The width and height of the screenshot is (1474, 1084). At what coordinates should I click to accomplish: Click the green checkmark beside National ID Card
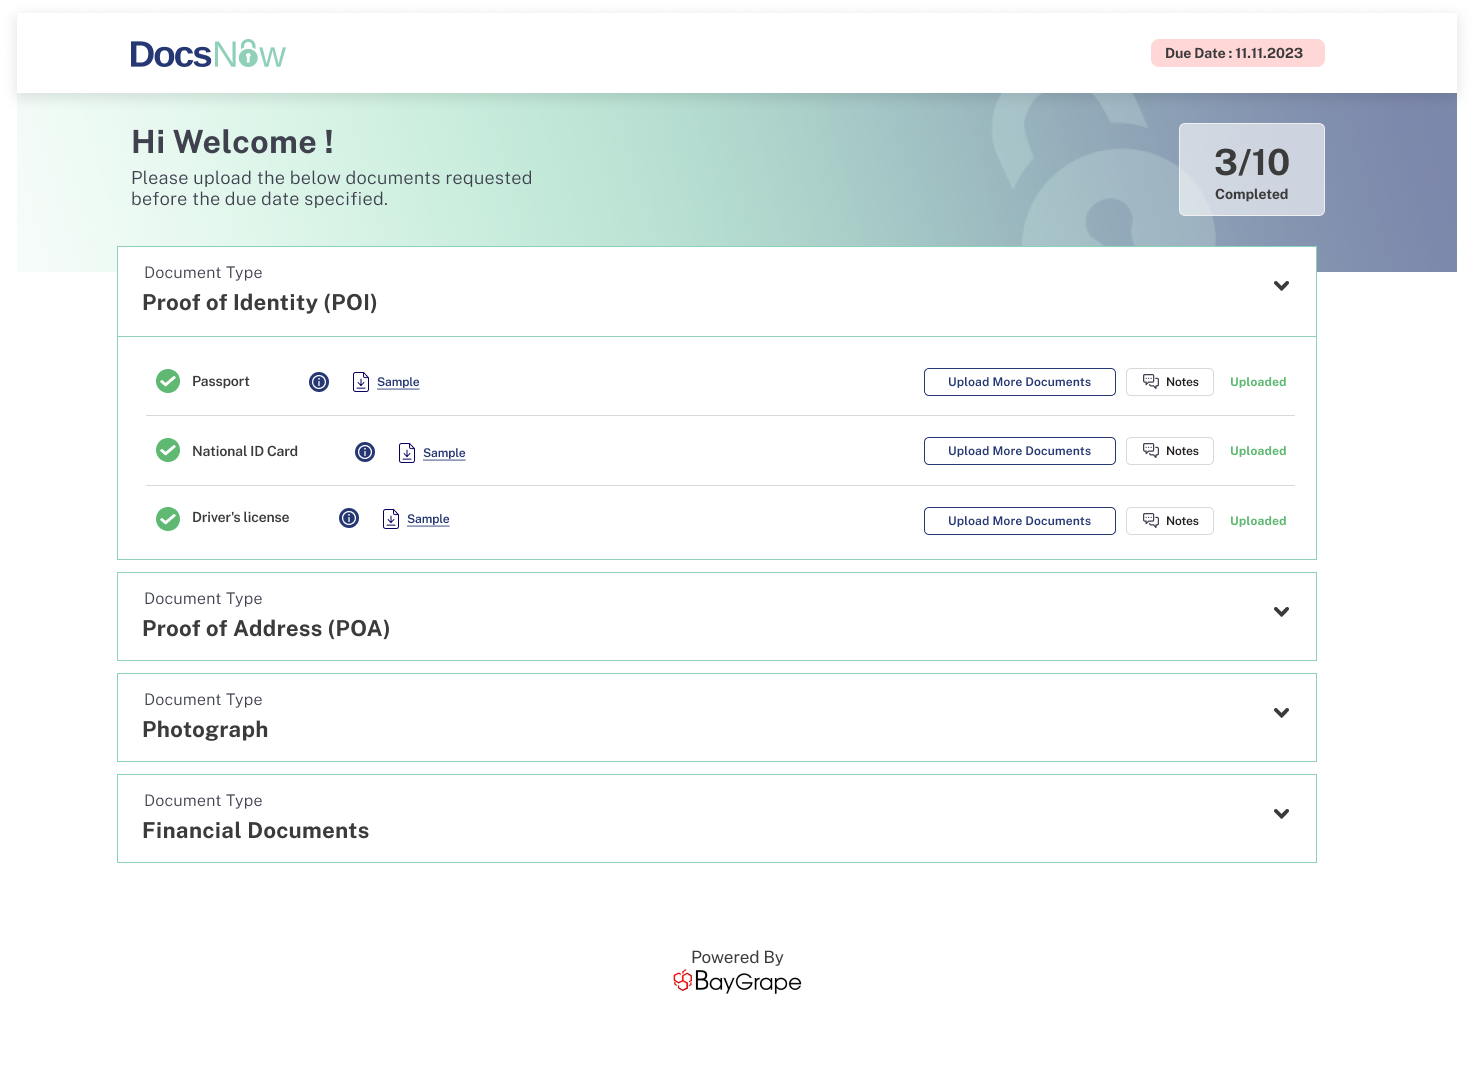pyautogui.click(x=167, y=450)
